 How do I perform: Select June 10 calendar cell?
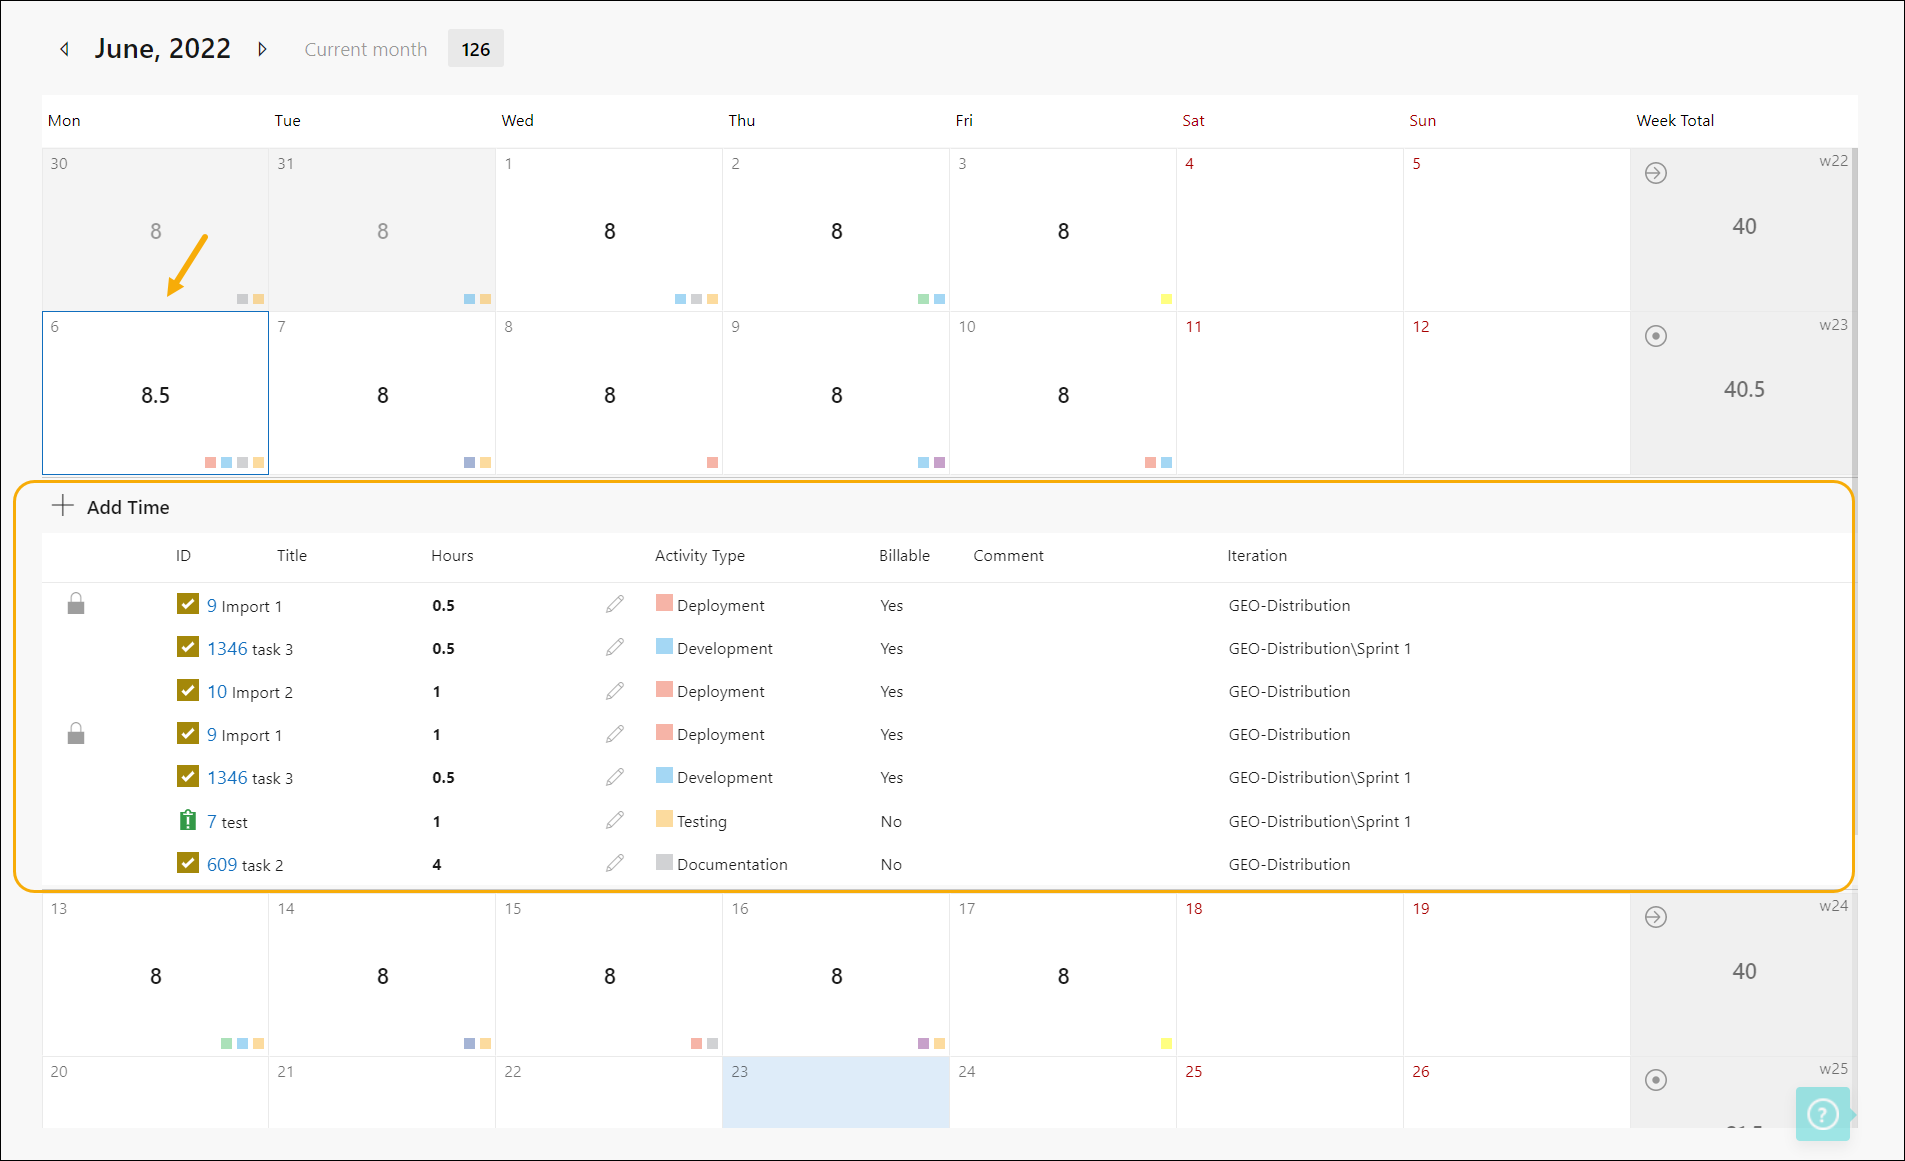tap(1063, 393)
